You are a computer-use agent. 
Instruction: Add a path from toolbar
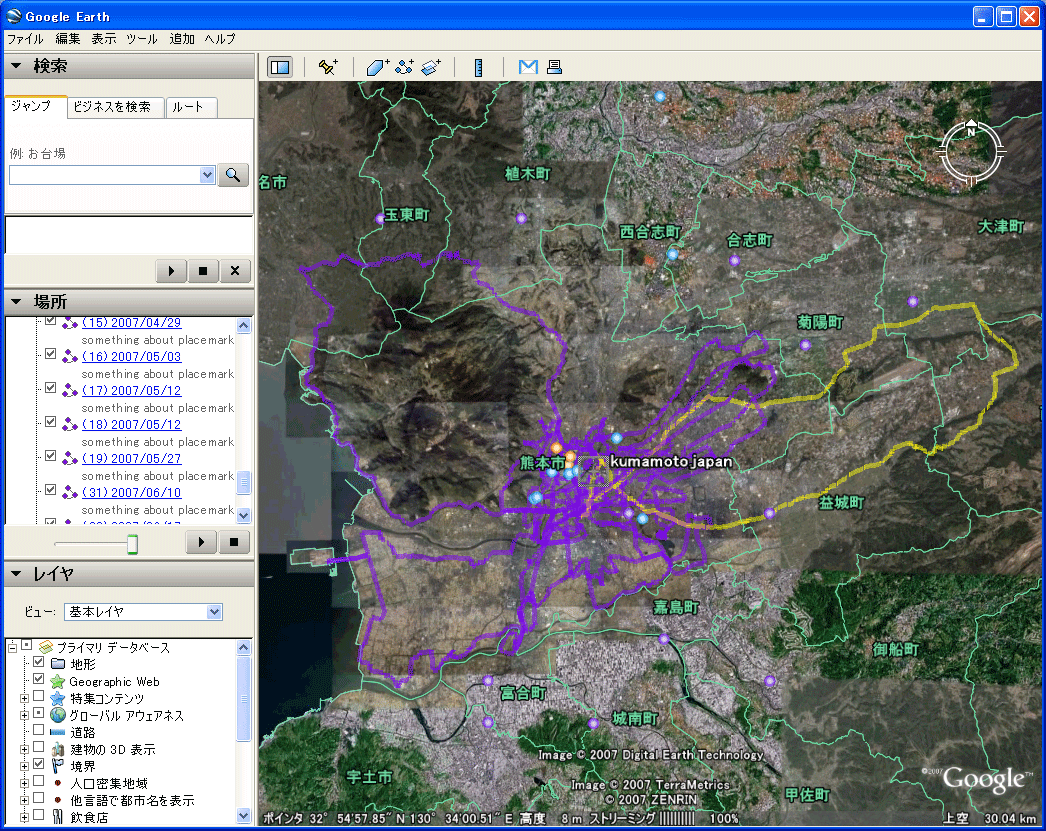[404, 67]
